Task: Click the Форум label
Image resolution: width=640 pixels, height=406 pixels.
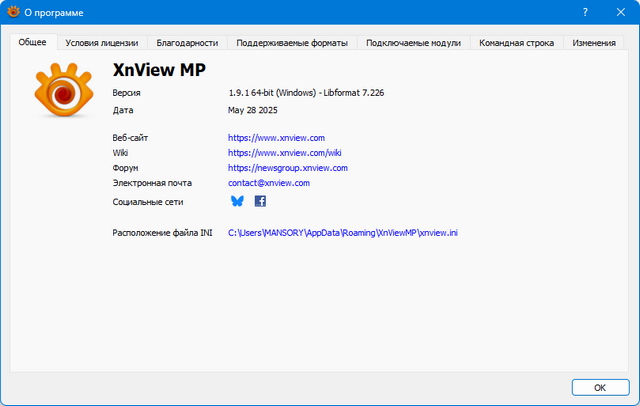Action: pyautogui.click(x=125, y=168)
